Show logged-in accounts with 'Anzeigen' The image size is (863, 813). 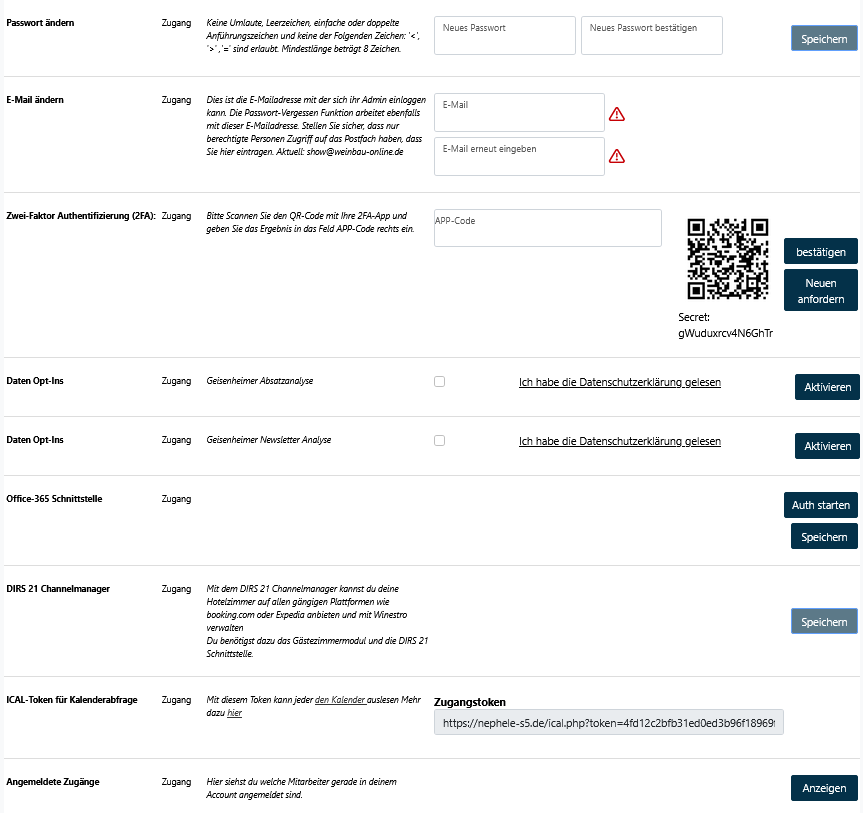point(824,788)
